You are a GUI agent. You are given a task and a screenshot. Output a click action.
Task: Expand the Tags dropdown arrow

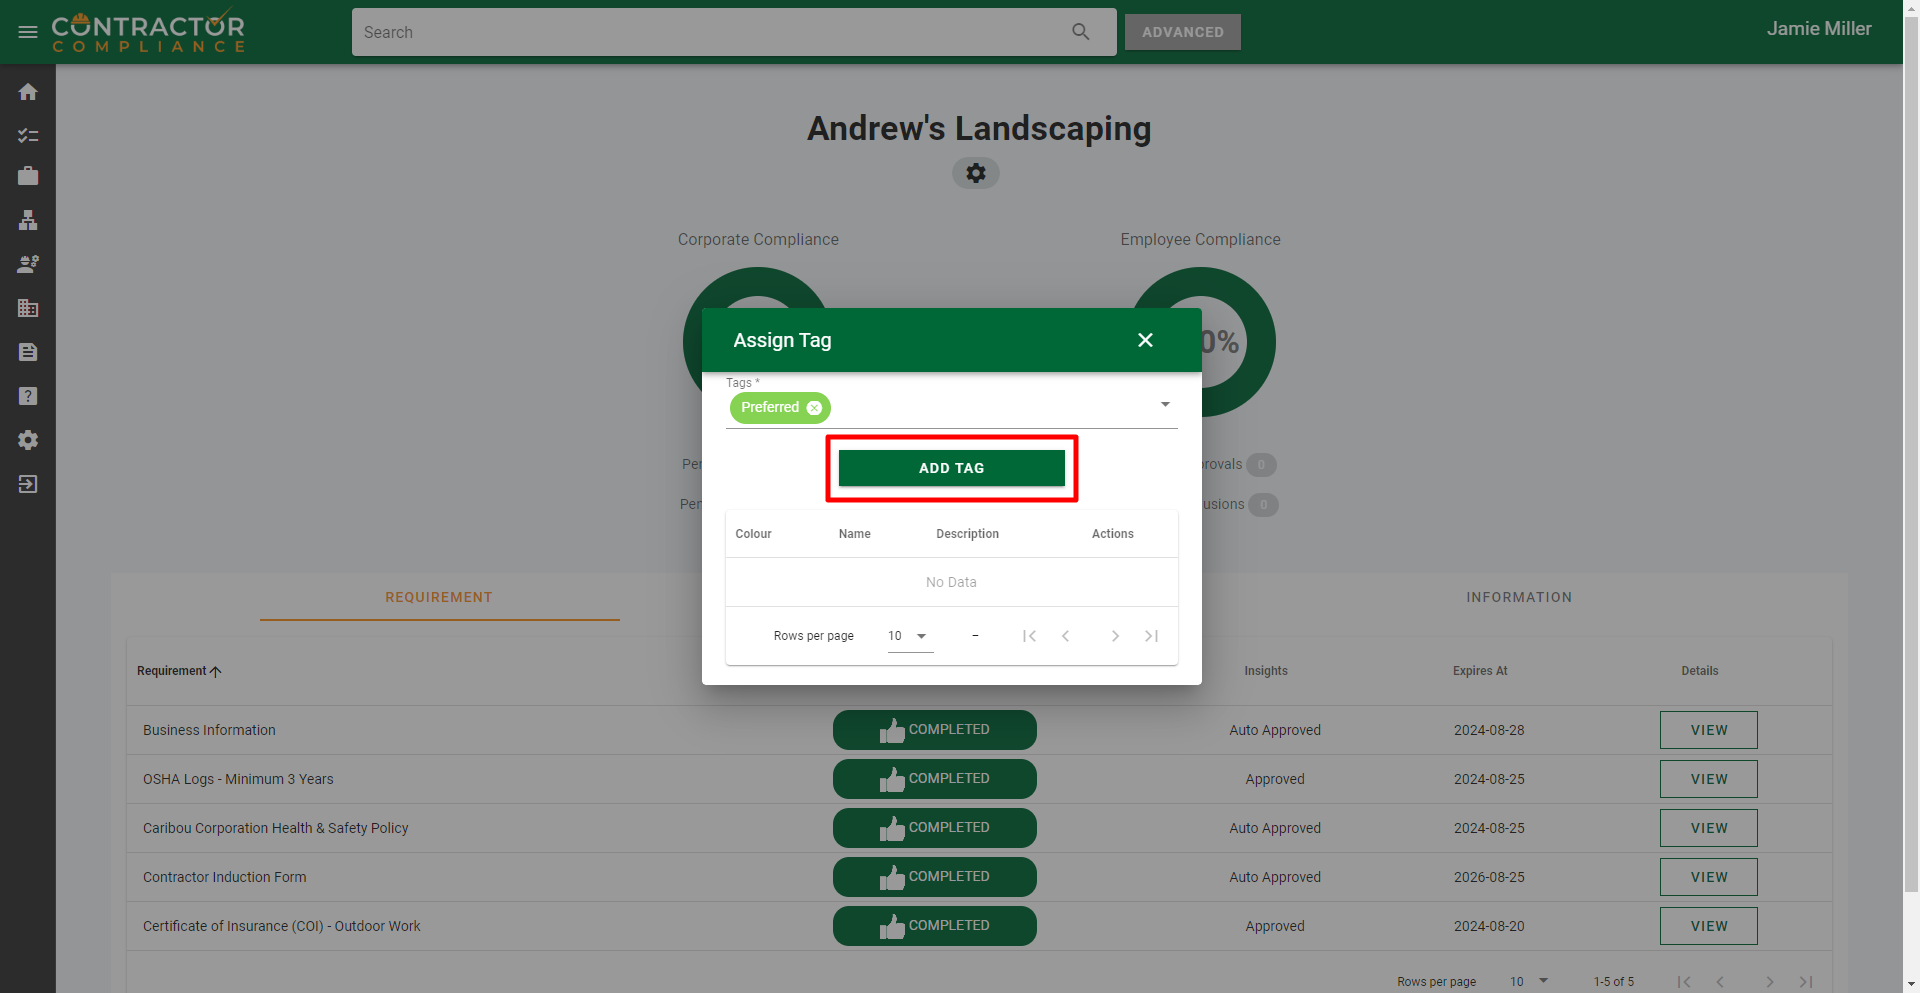pos(1165,404)
